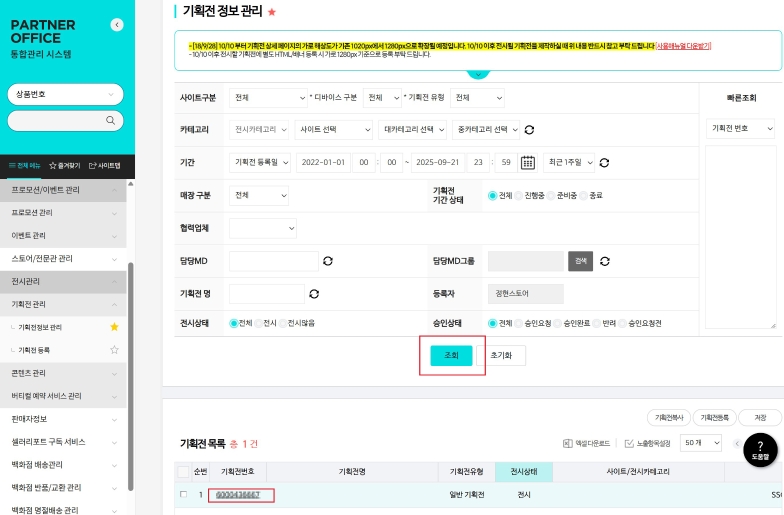This screenshot has height=515, width=784.
Task: Click the refresh icon beside 기획전 명 field
Action: tap(314, 294)
